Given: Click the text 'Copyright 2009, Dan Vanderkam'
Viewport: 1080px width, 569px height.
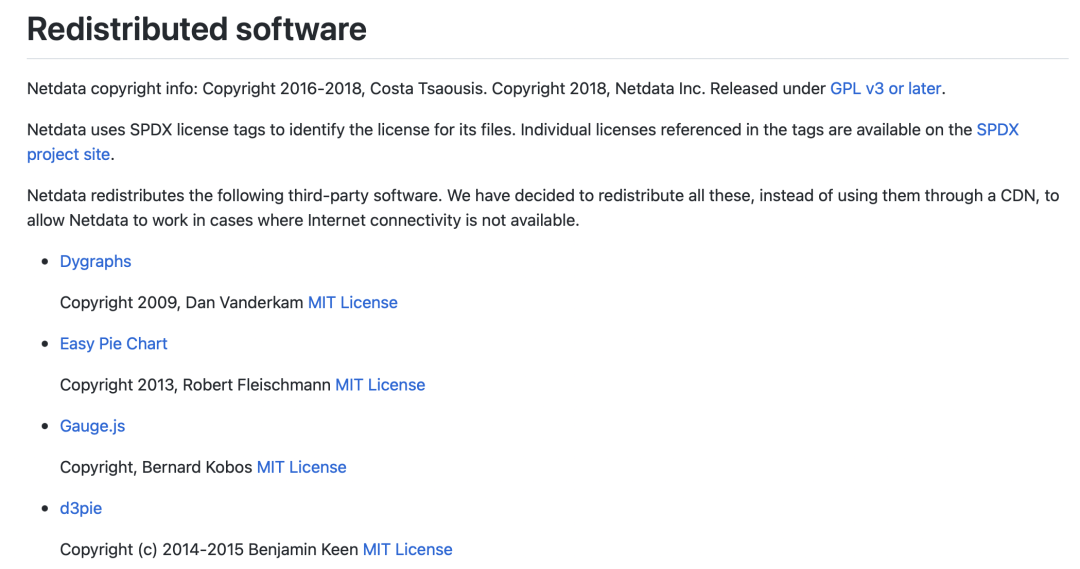Looking at the screenshot, I should click(x=182, y=303).
